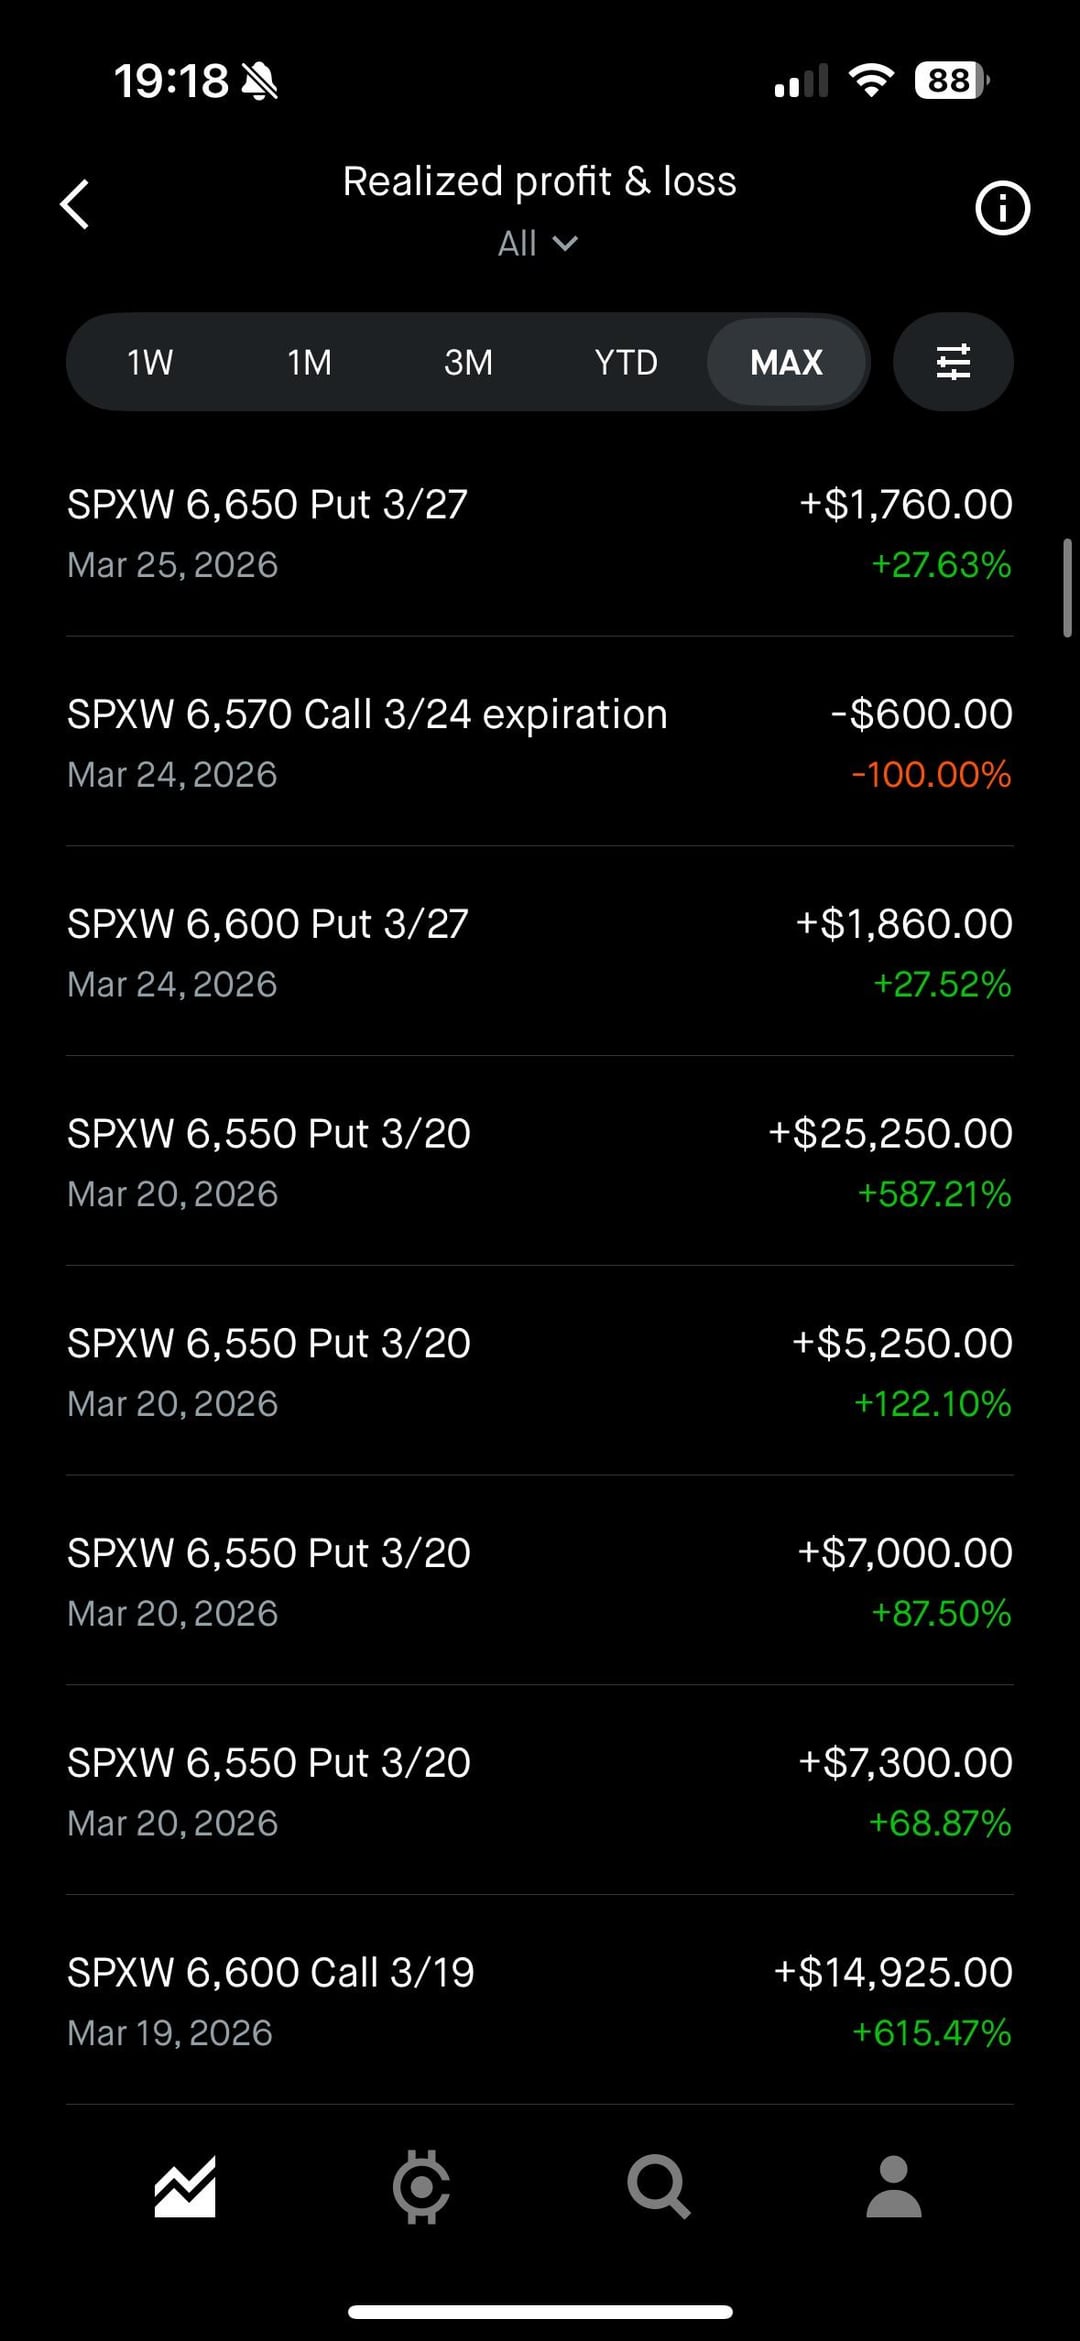
Task: Open the account profile icon
Action: 893,2187
